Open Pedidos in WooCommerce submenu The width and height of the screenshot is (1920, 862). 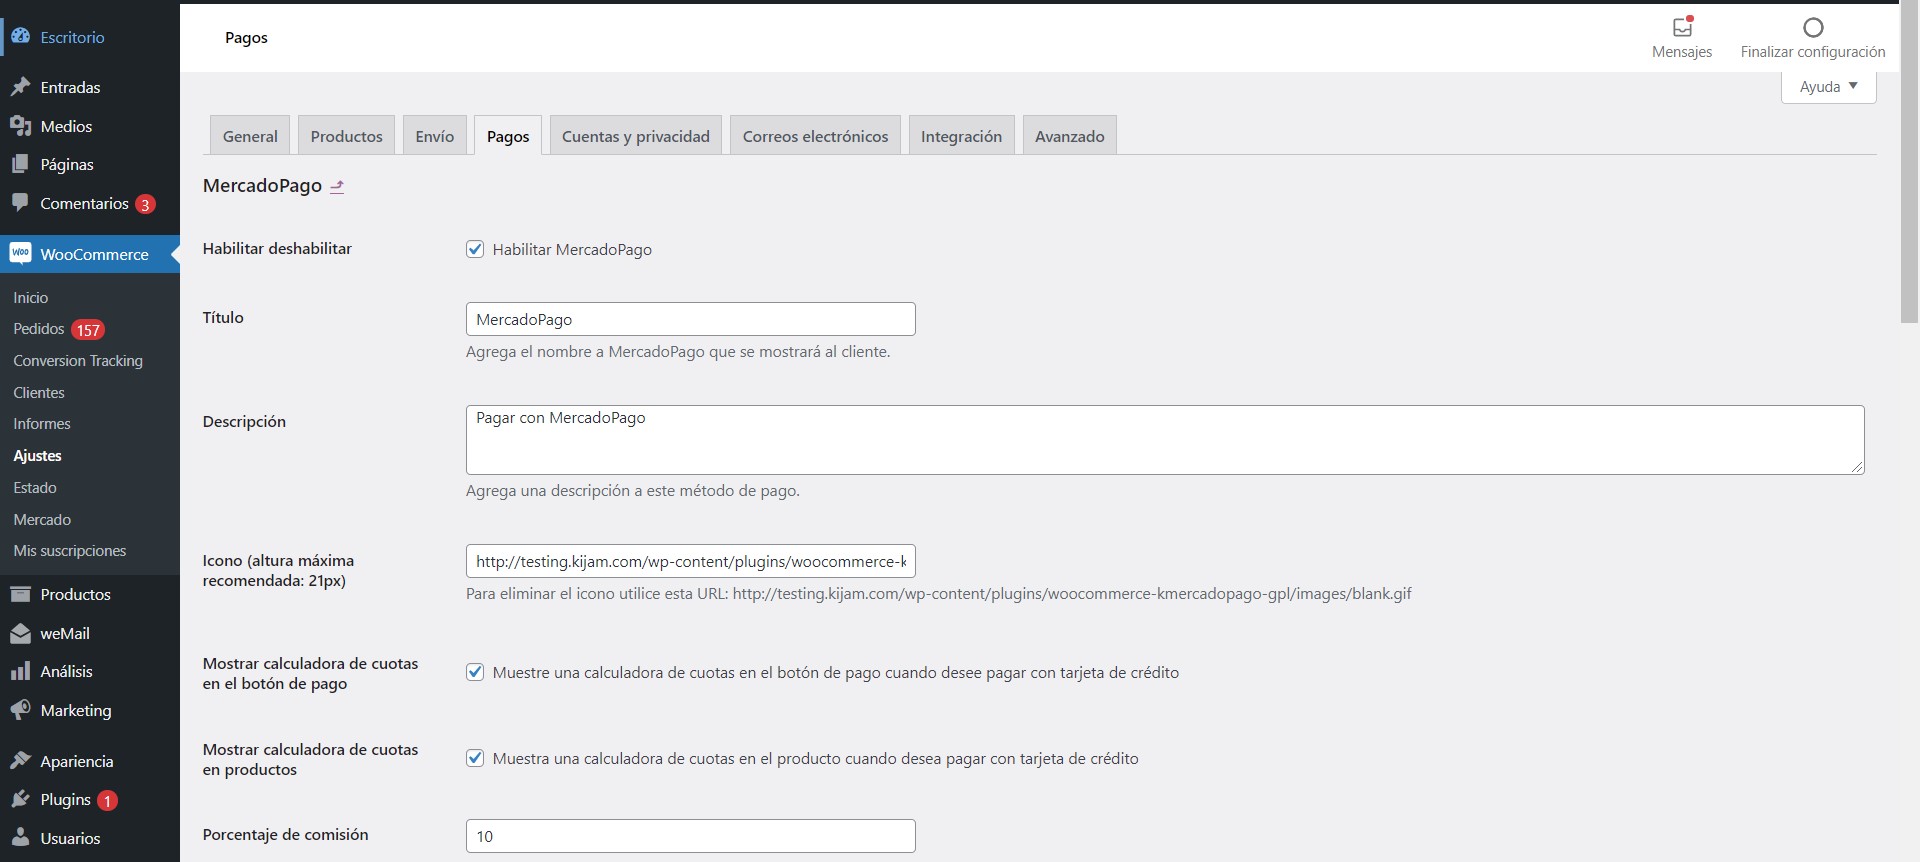click(x=39, y=329)
